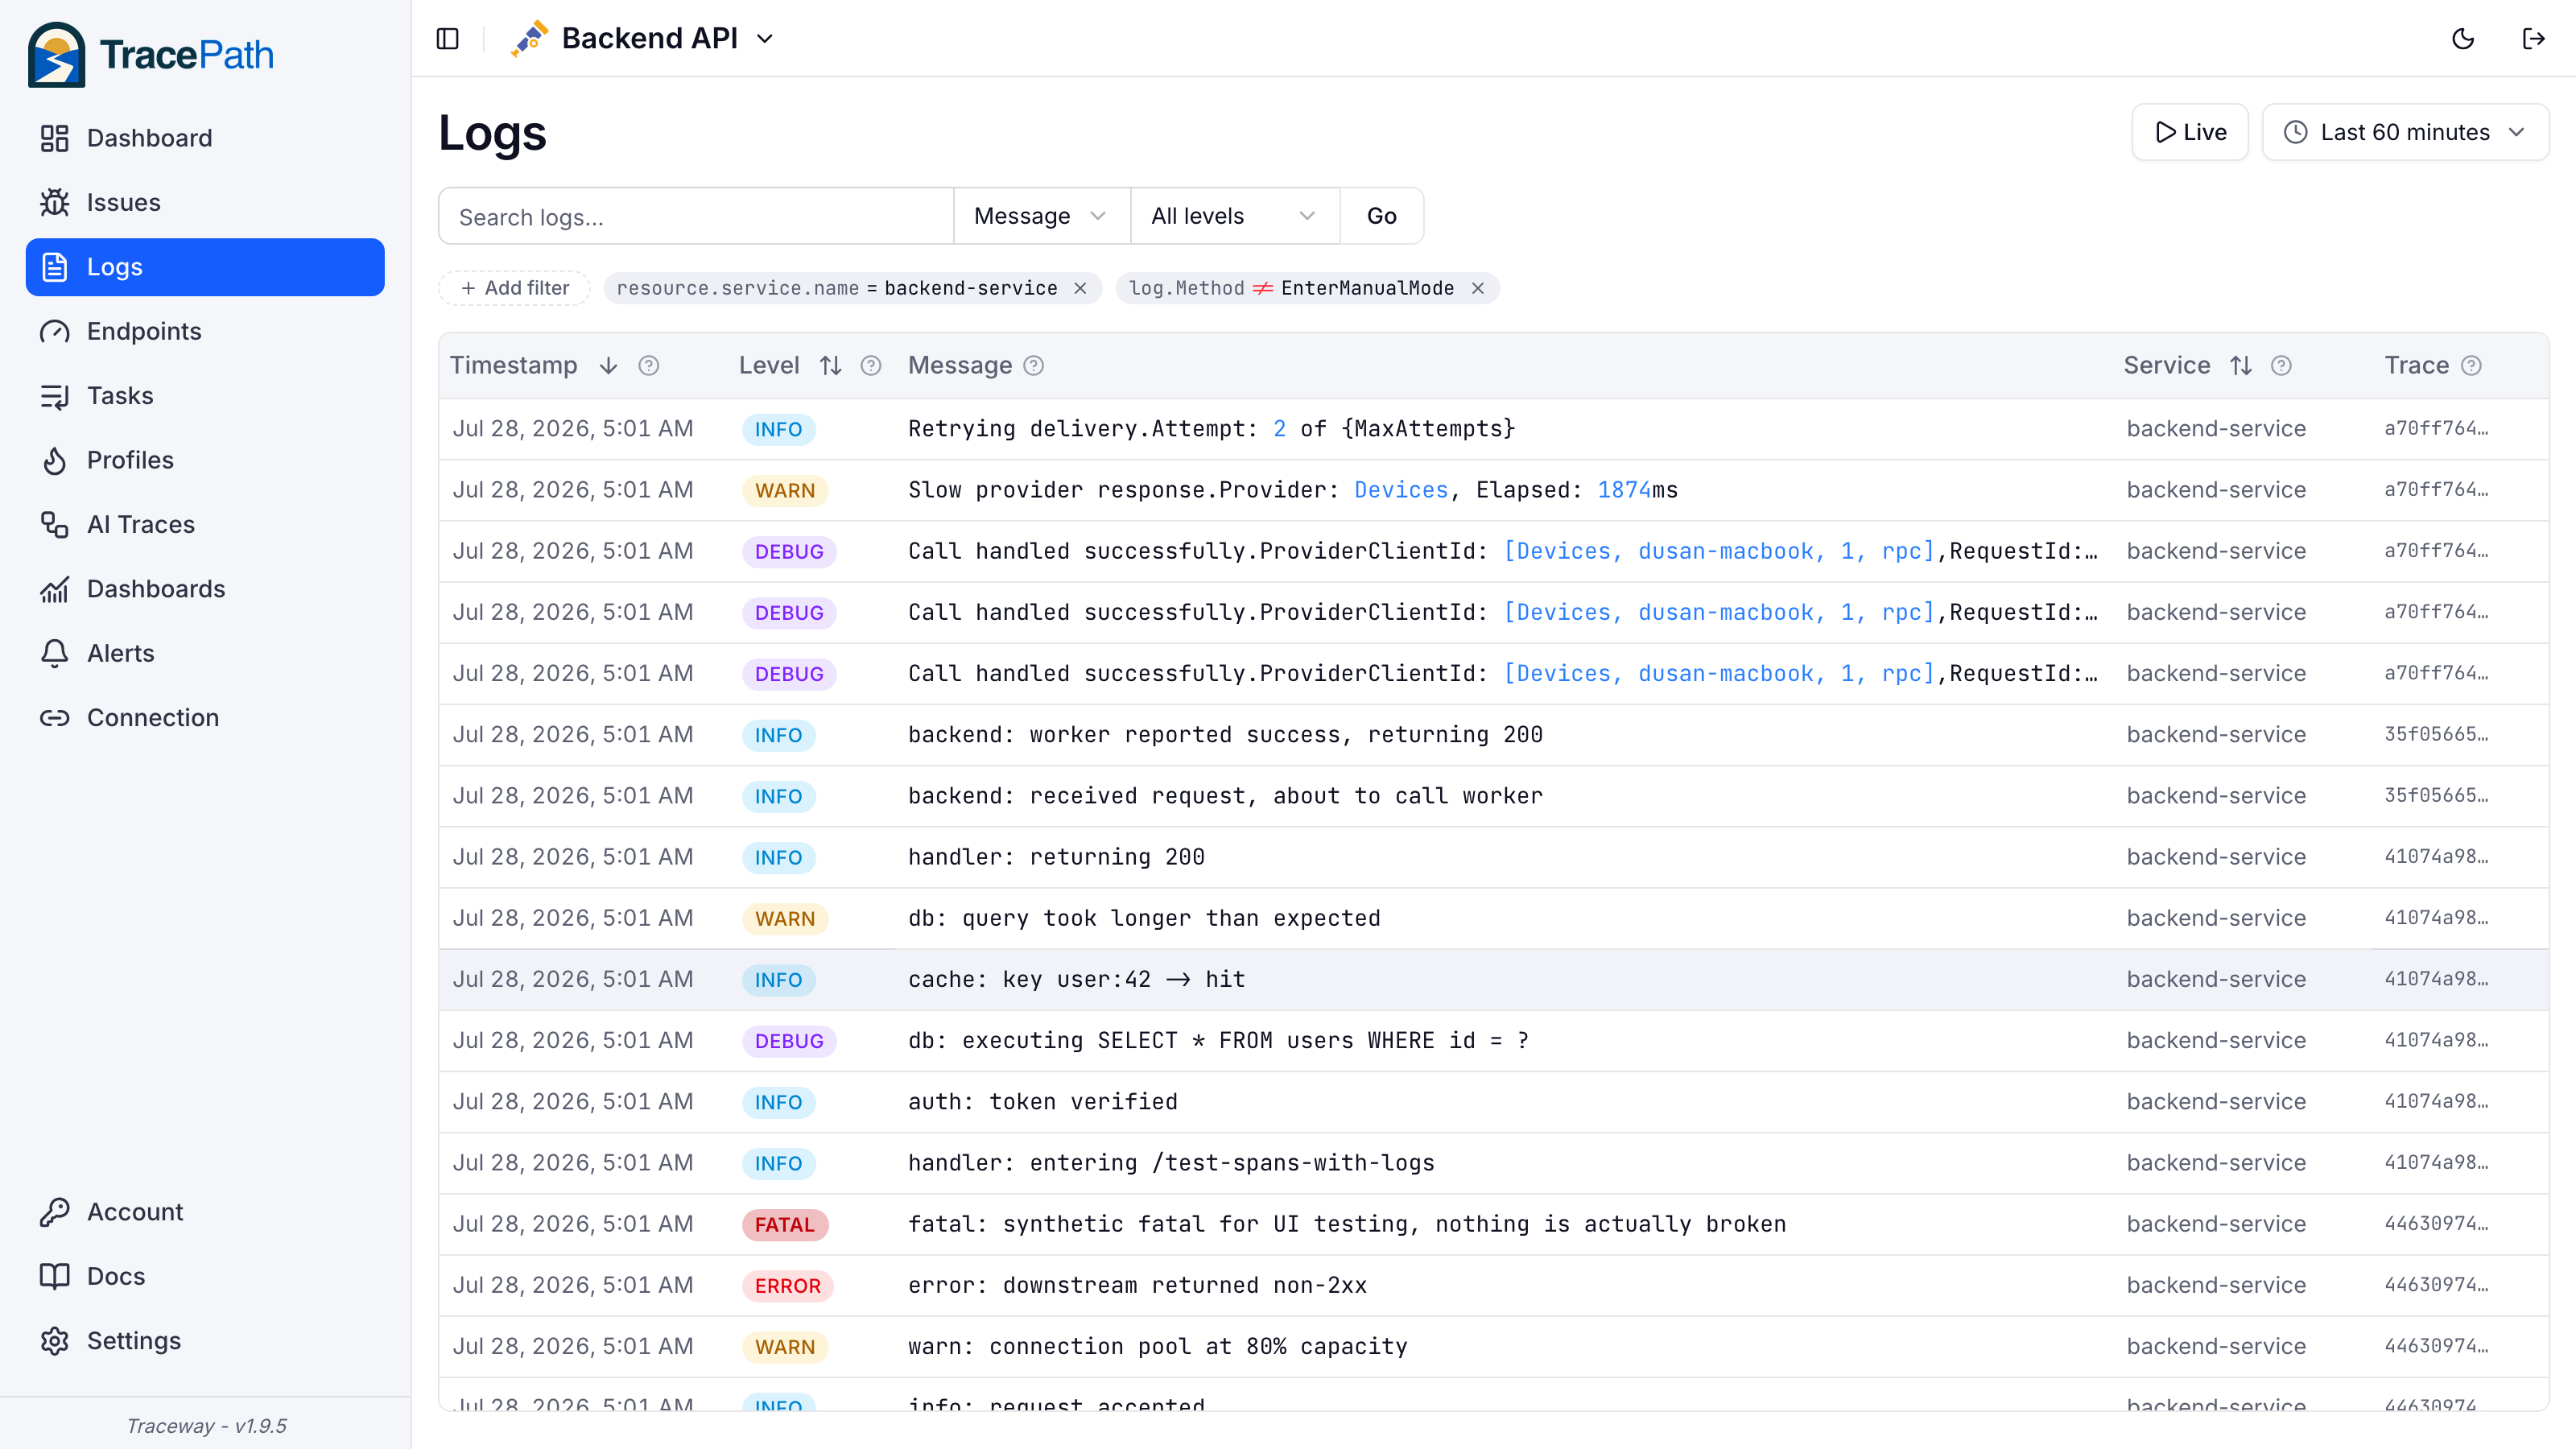This screenshot has height=1449, width=2576.
Task: Sort by Timestamp arrow
Action: click(x=608, y=366)
